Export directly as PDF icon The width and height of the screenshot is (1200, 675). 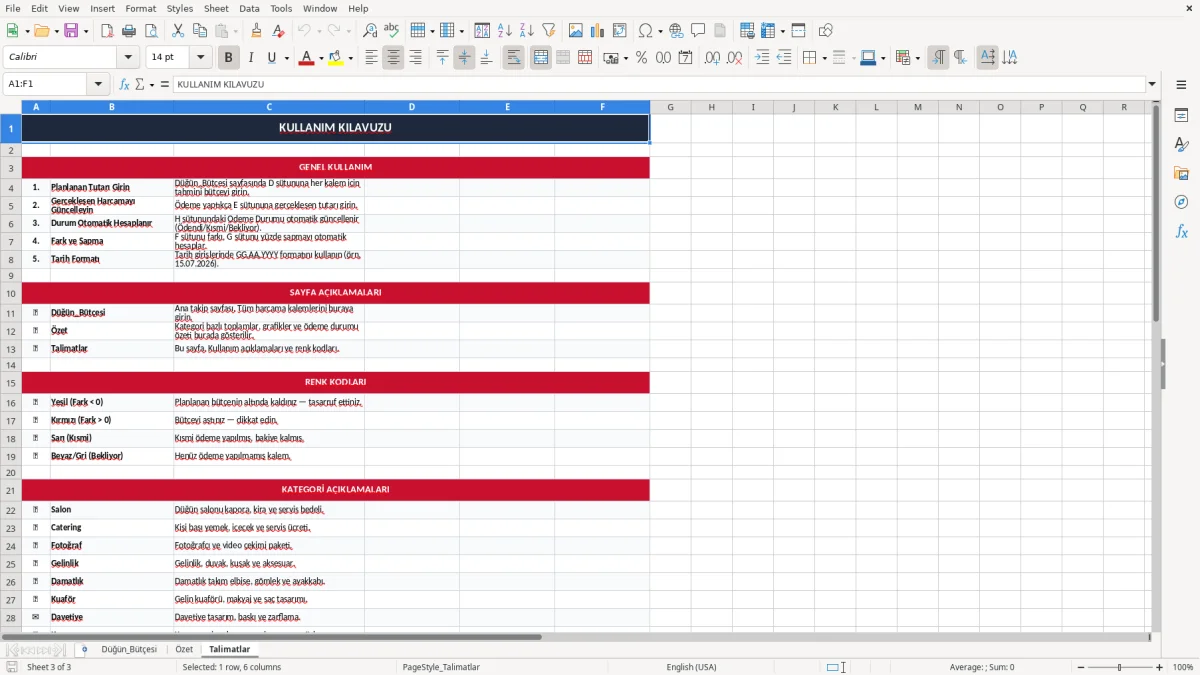point(107,31)
